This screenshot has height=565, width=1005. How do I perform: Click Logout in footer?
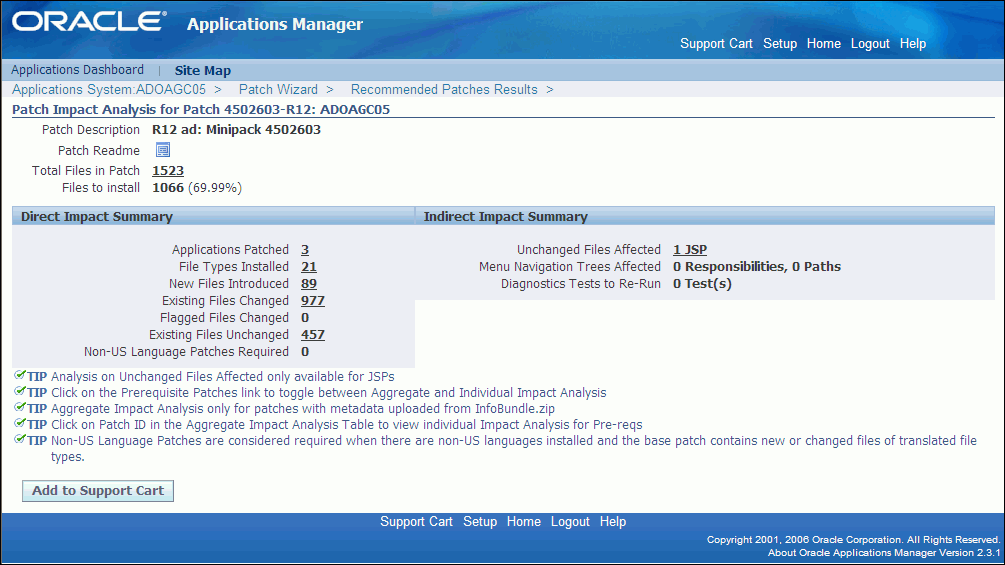click(570, 521)
